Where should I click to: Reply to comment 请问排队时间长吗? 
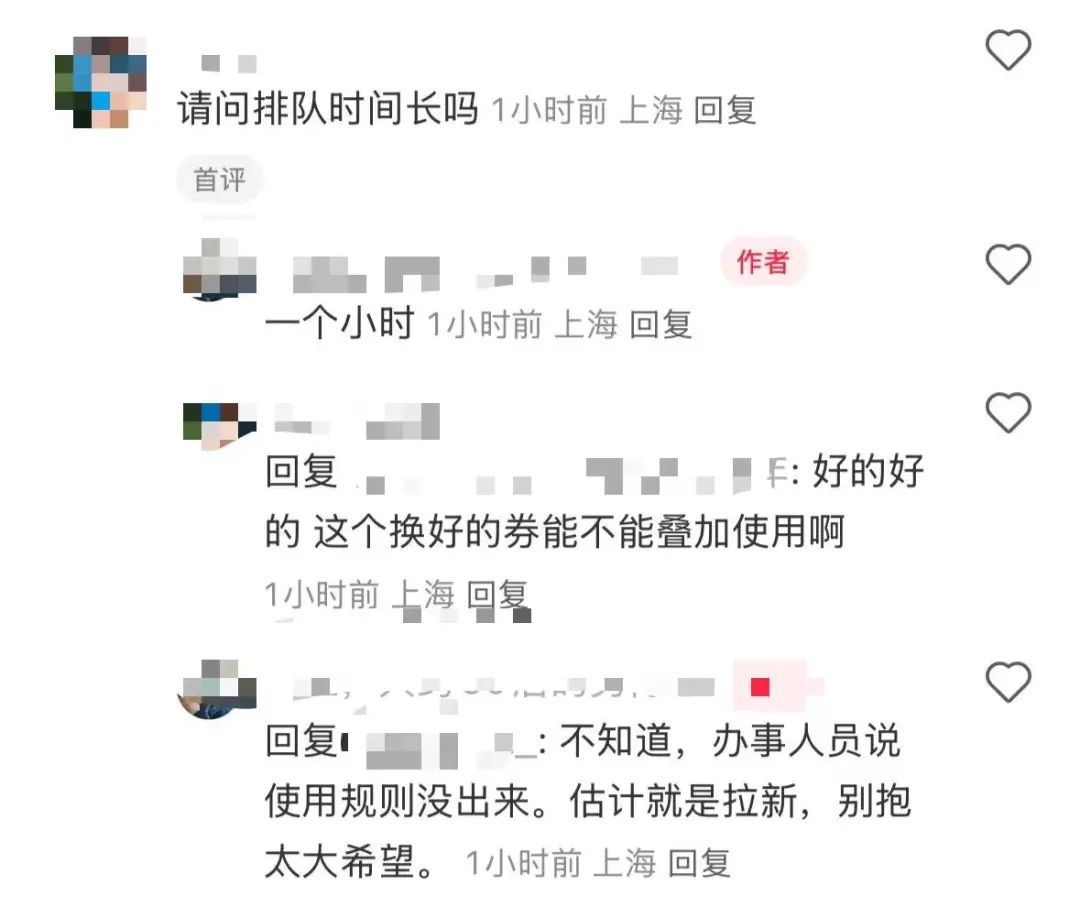725,110
